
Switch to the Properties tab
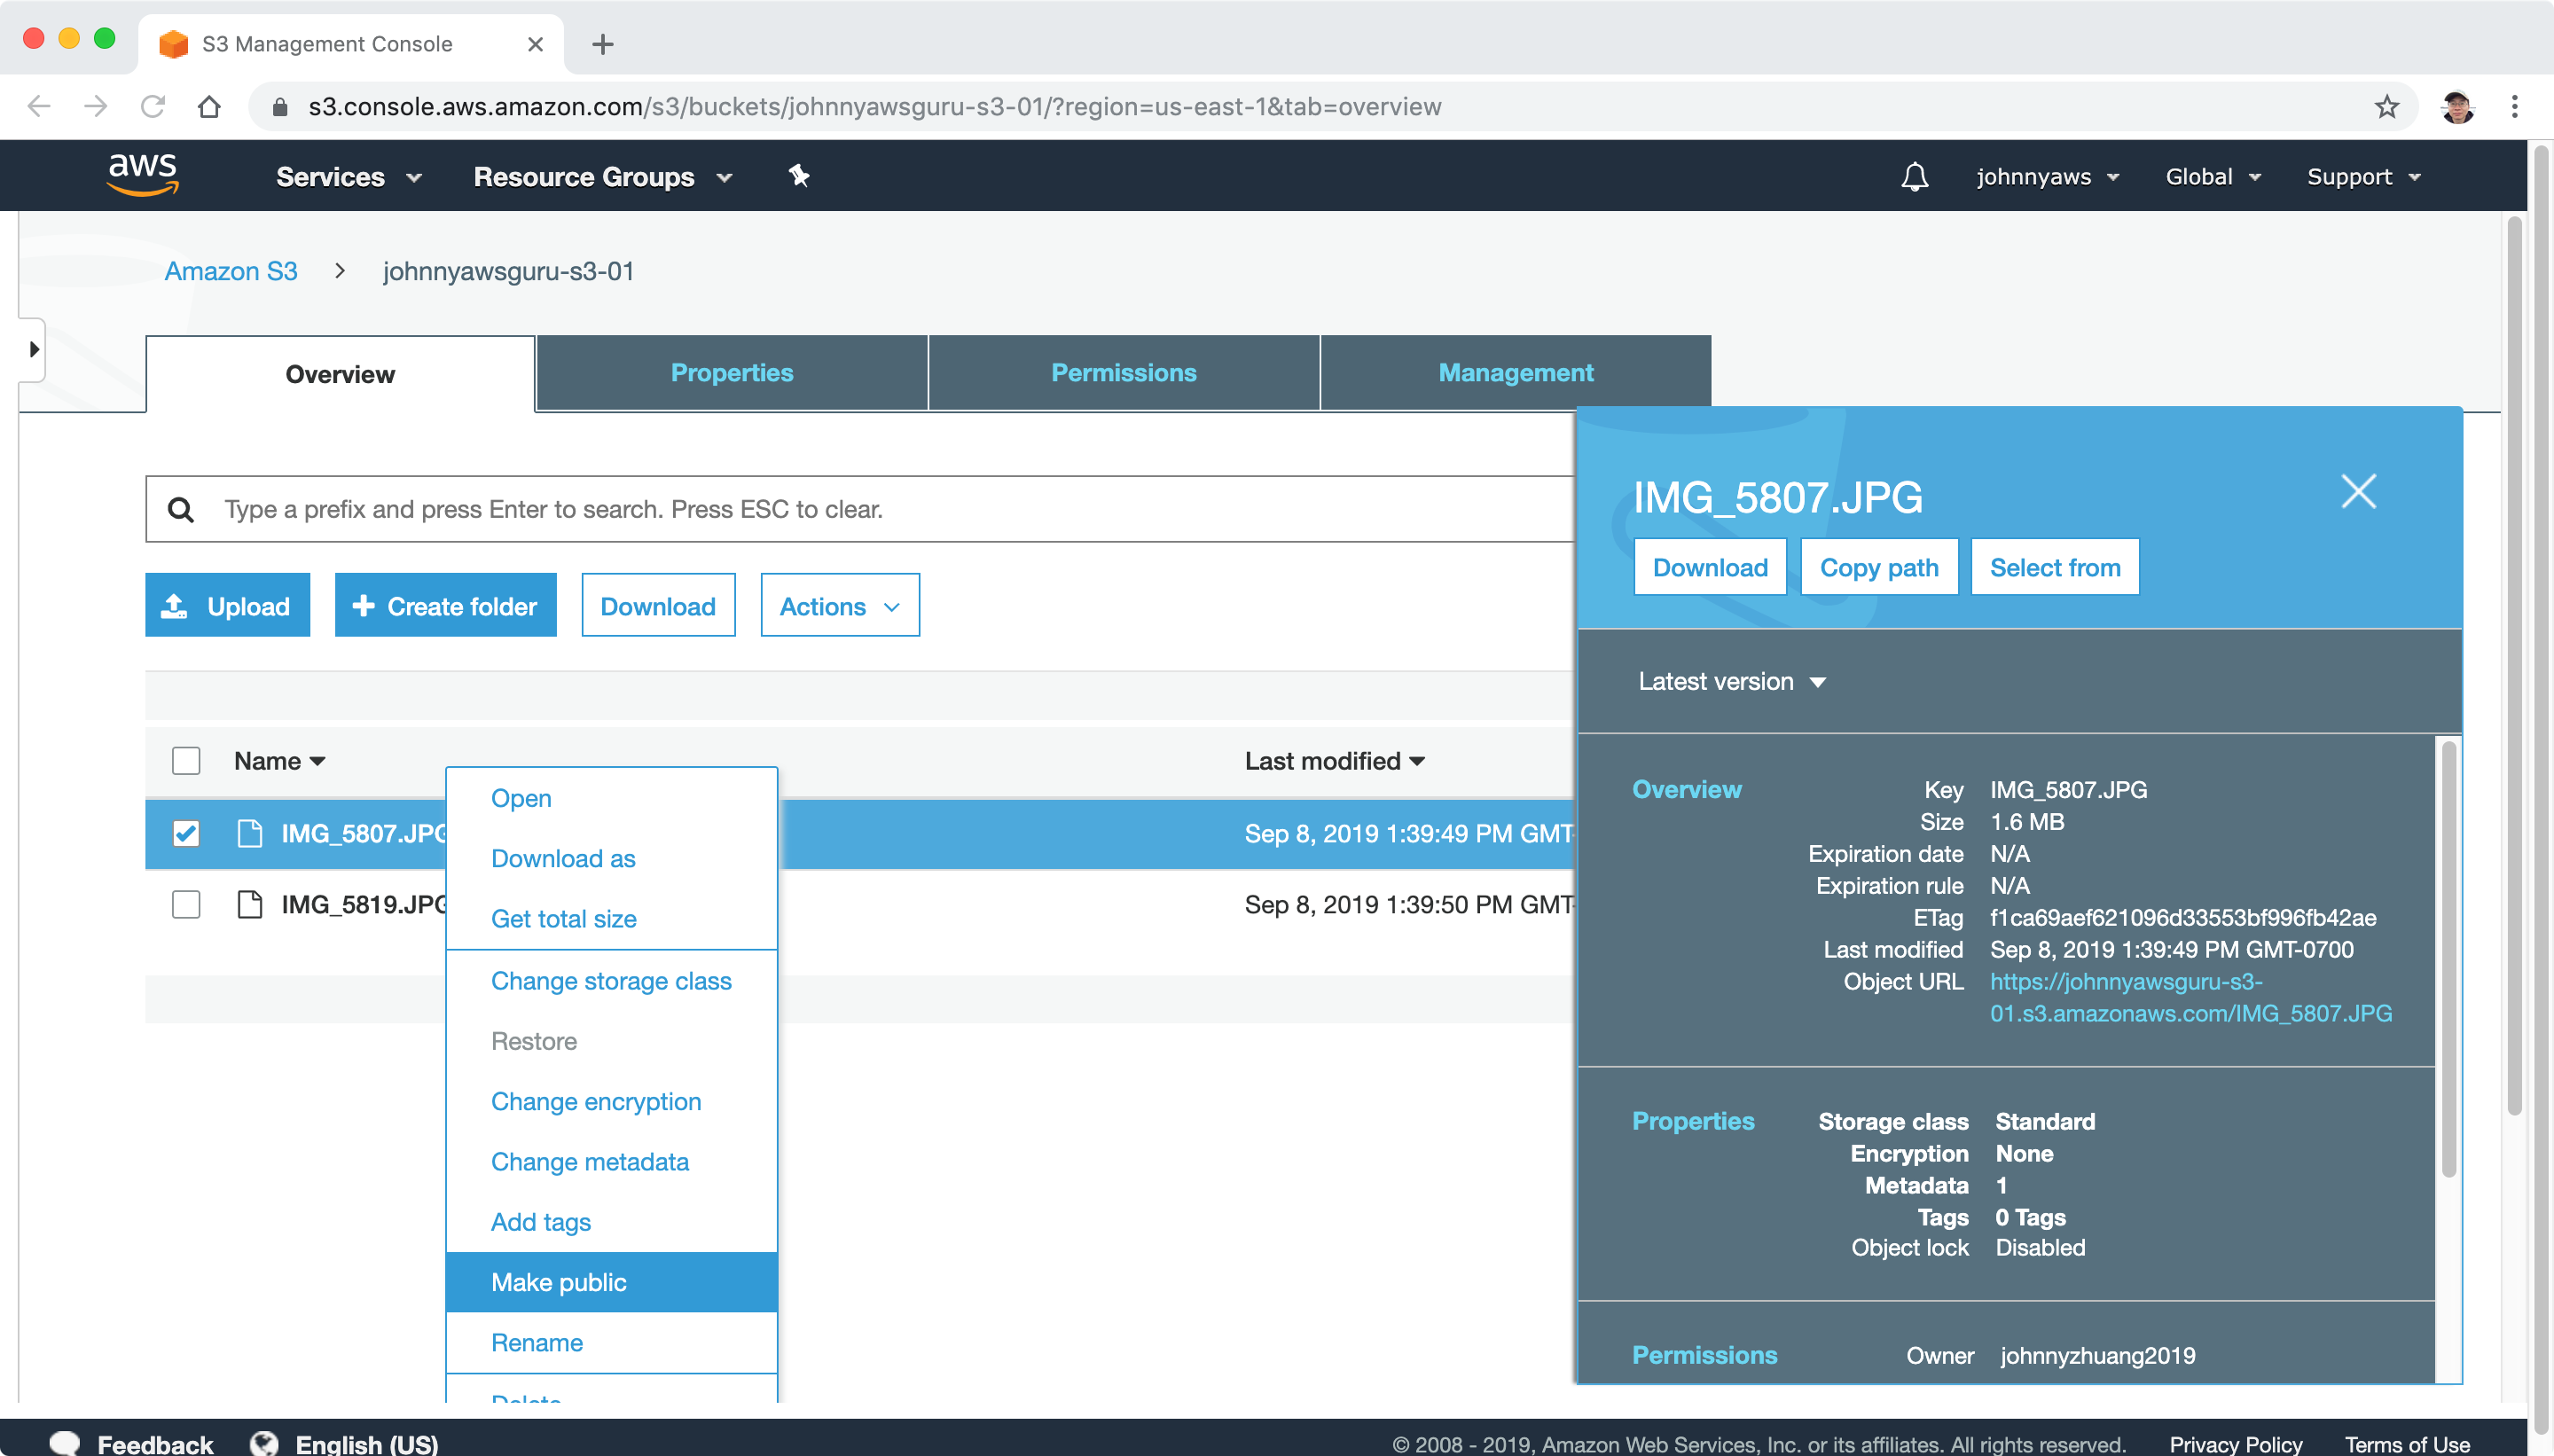[x=732, y=373]
